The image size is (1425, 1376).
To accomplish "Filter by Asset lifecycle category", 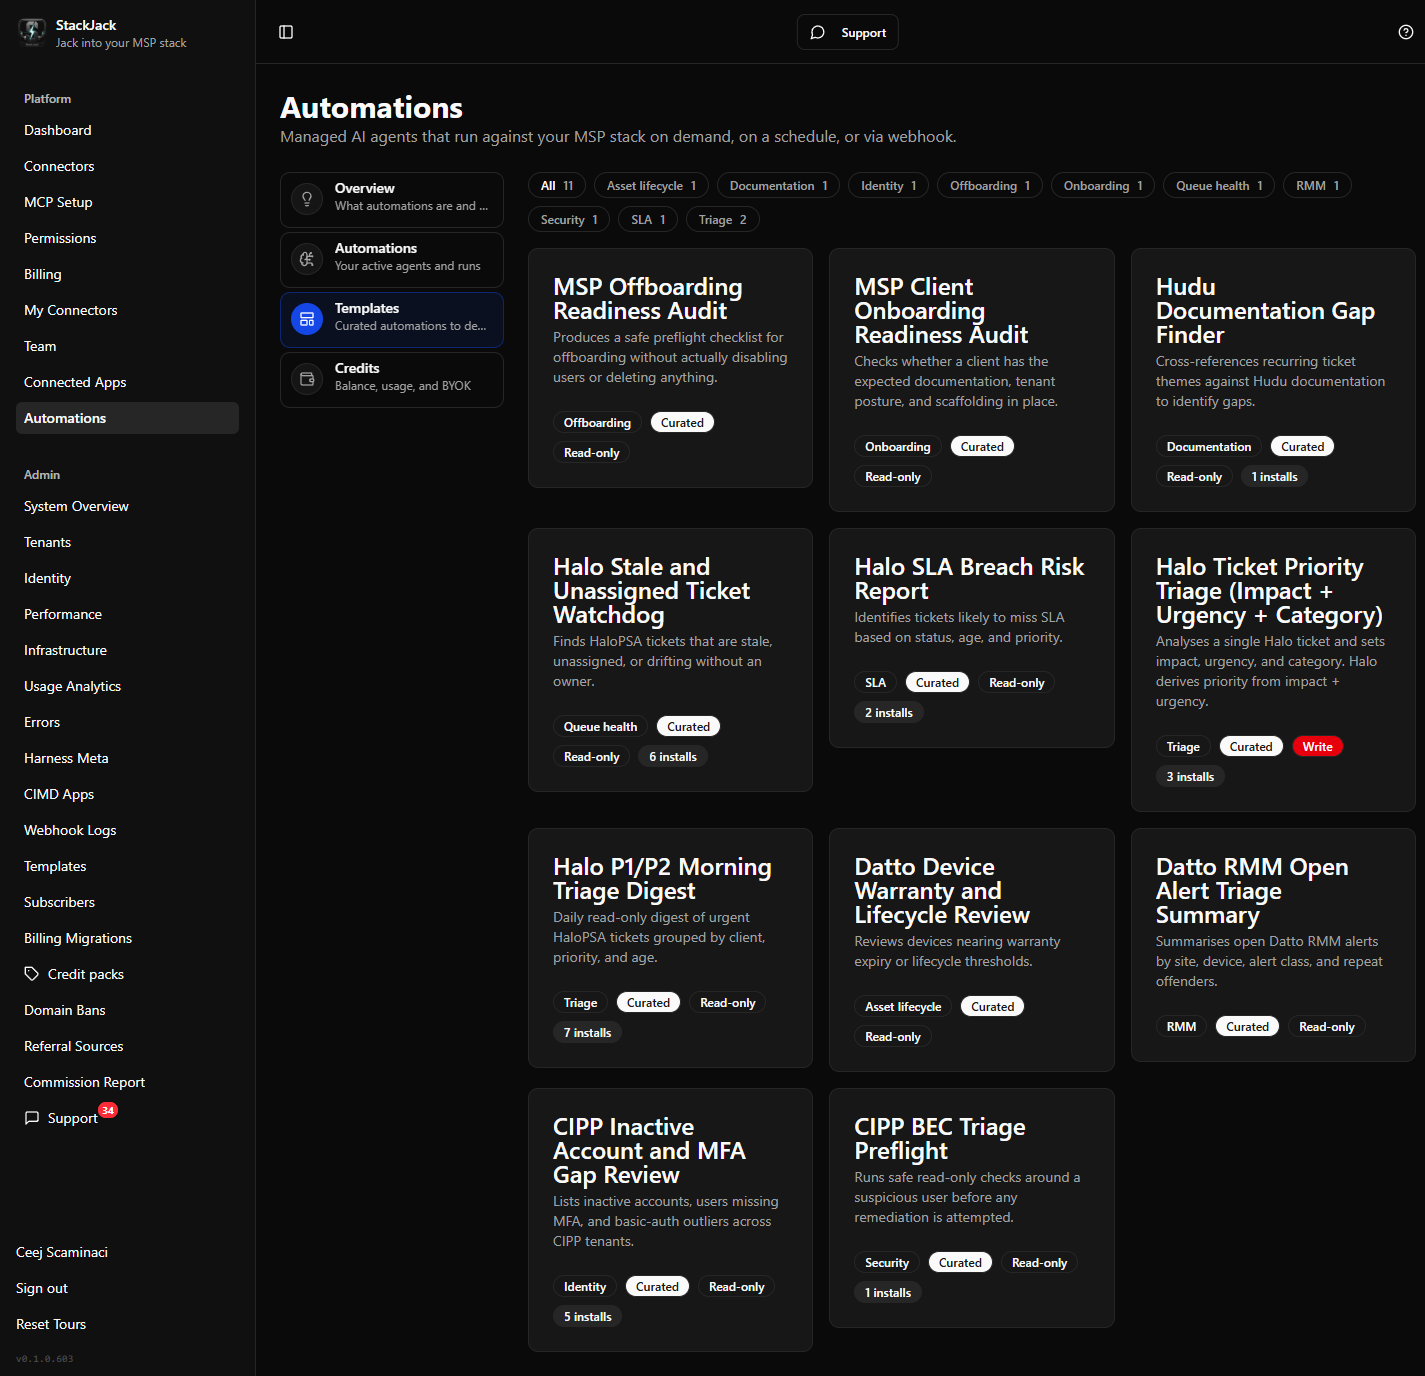I will [651, 185].
